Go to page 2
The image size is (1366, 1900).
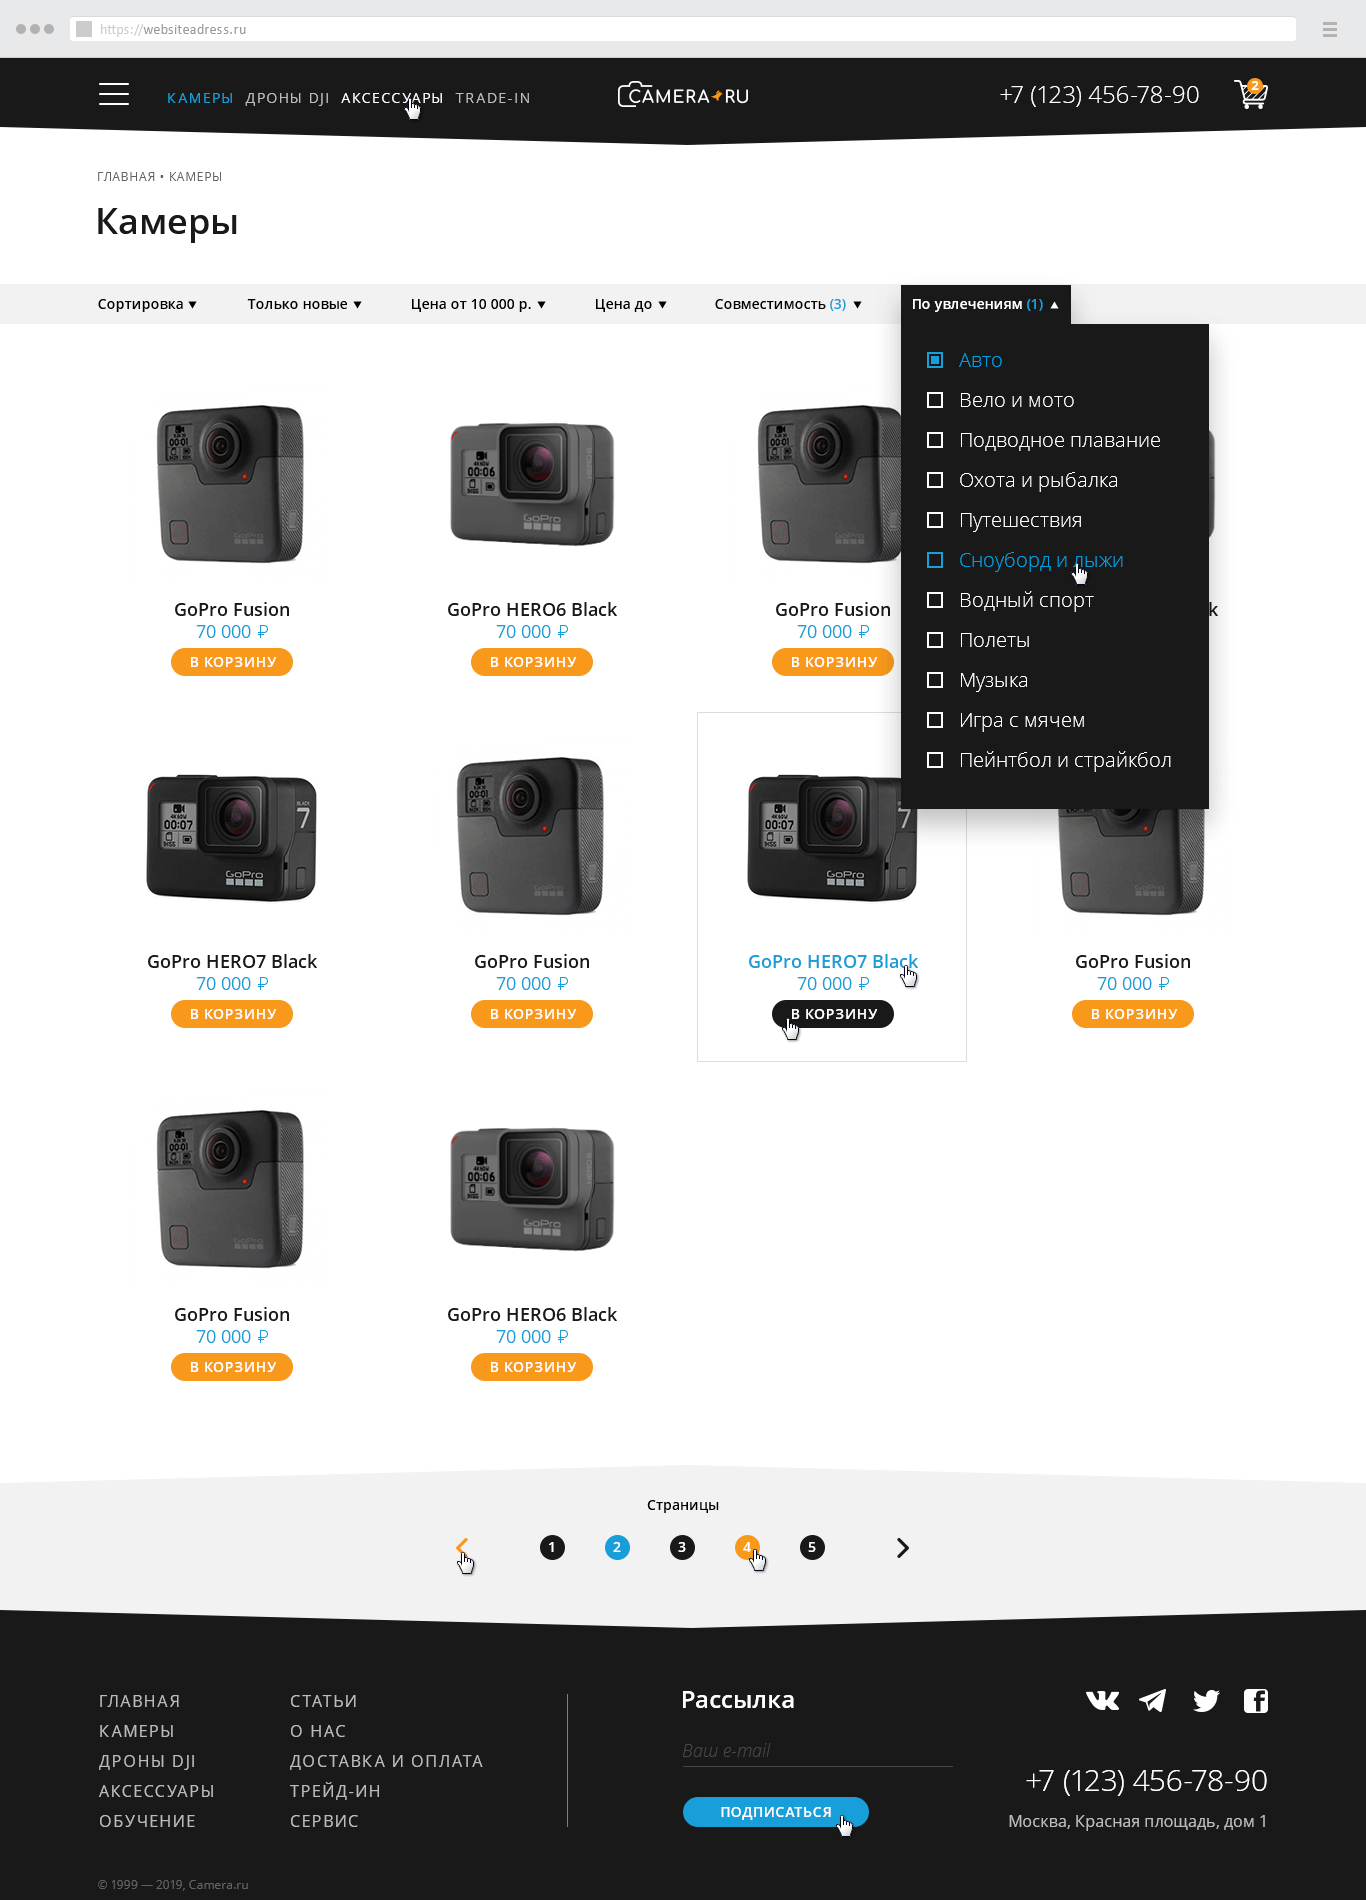(617, 1548)
